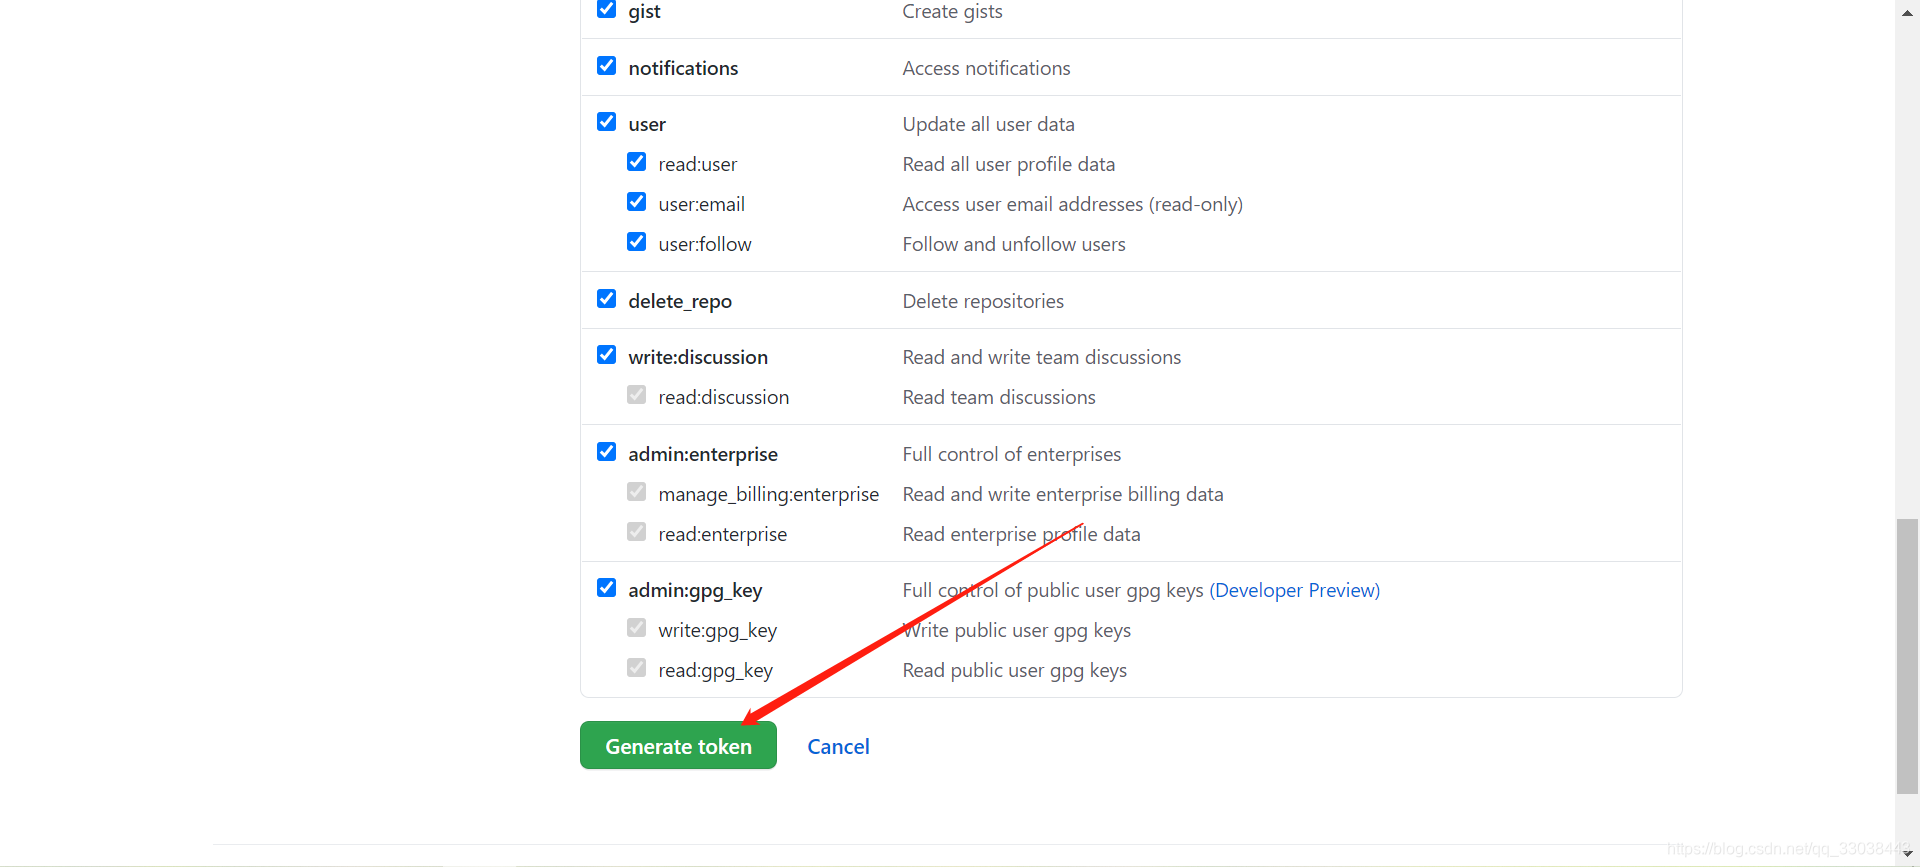Click the read:enterprise checkbox
The image size is (1920, 867).
tap(636, 532)
